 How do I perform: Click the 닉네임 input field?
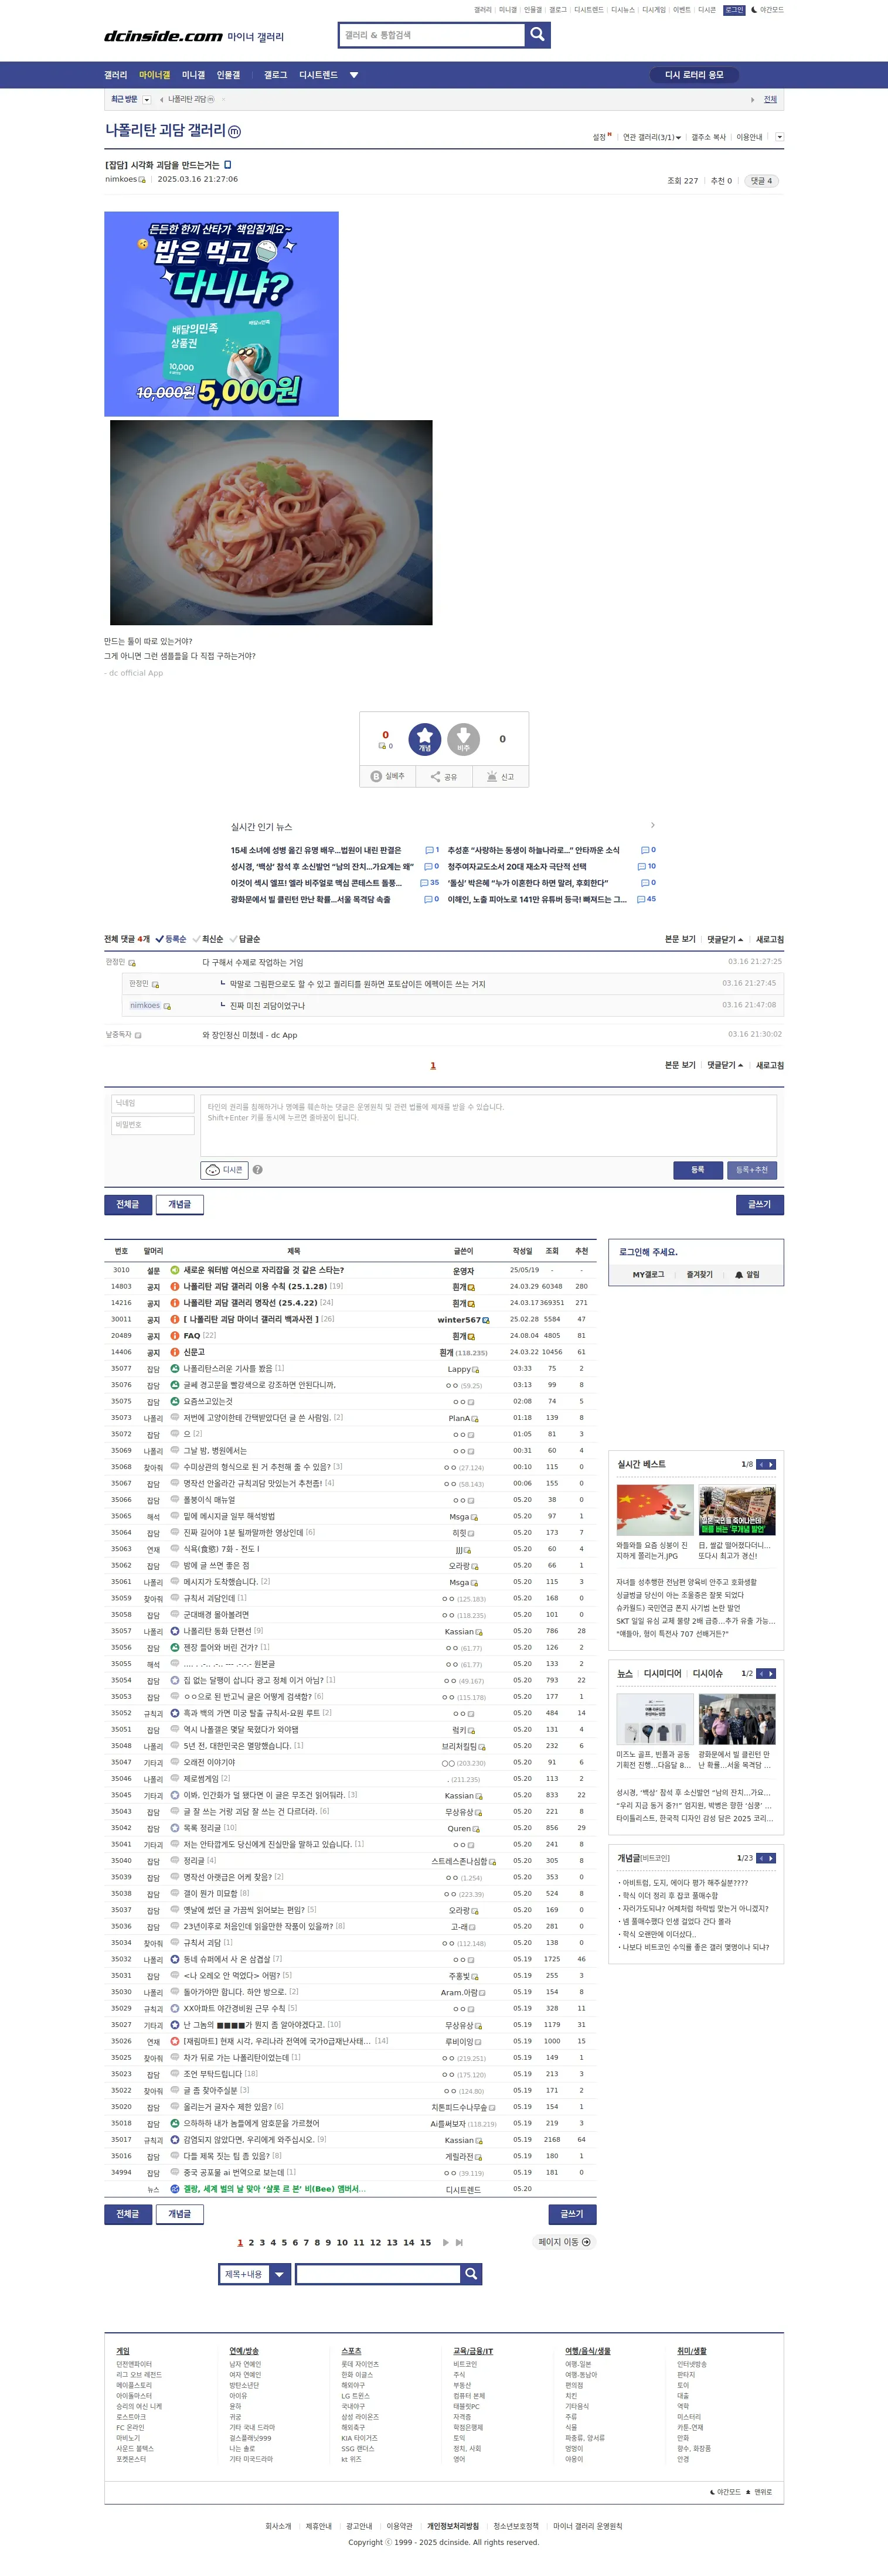tap(153, 1103)
